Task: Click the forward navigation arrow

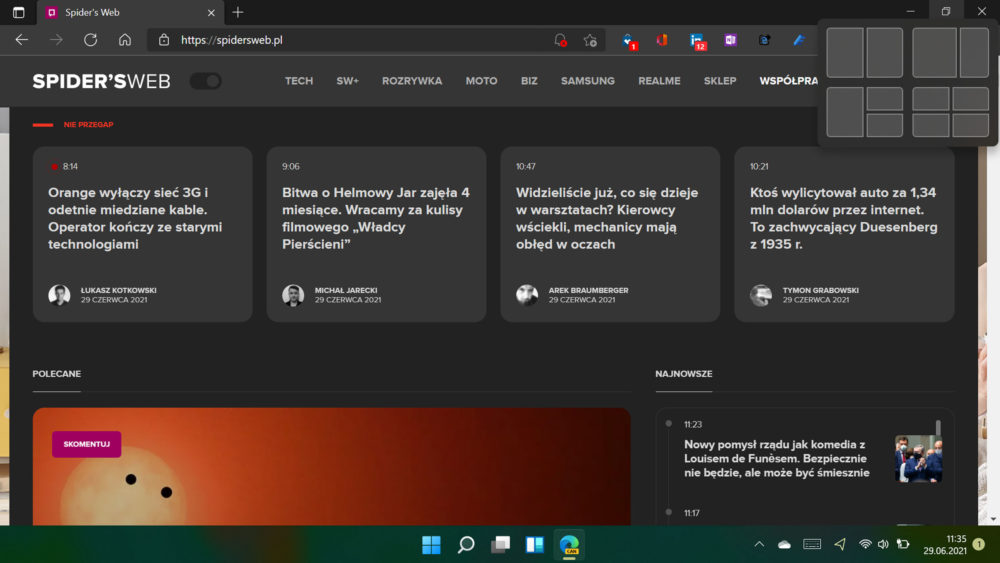Action: (x=56, y=40)
